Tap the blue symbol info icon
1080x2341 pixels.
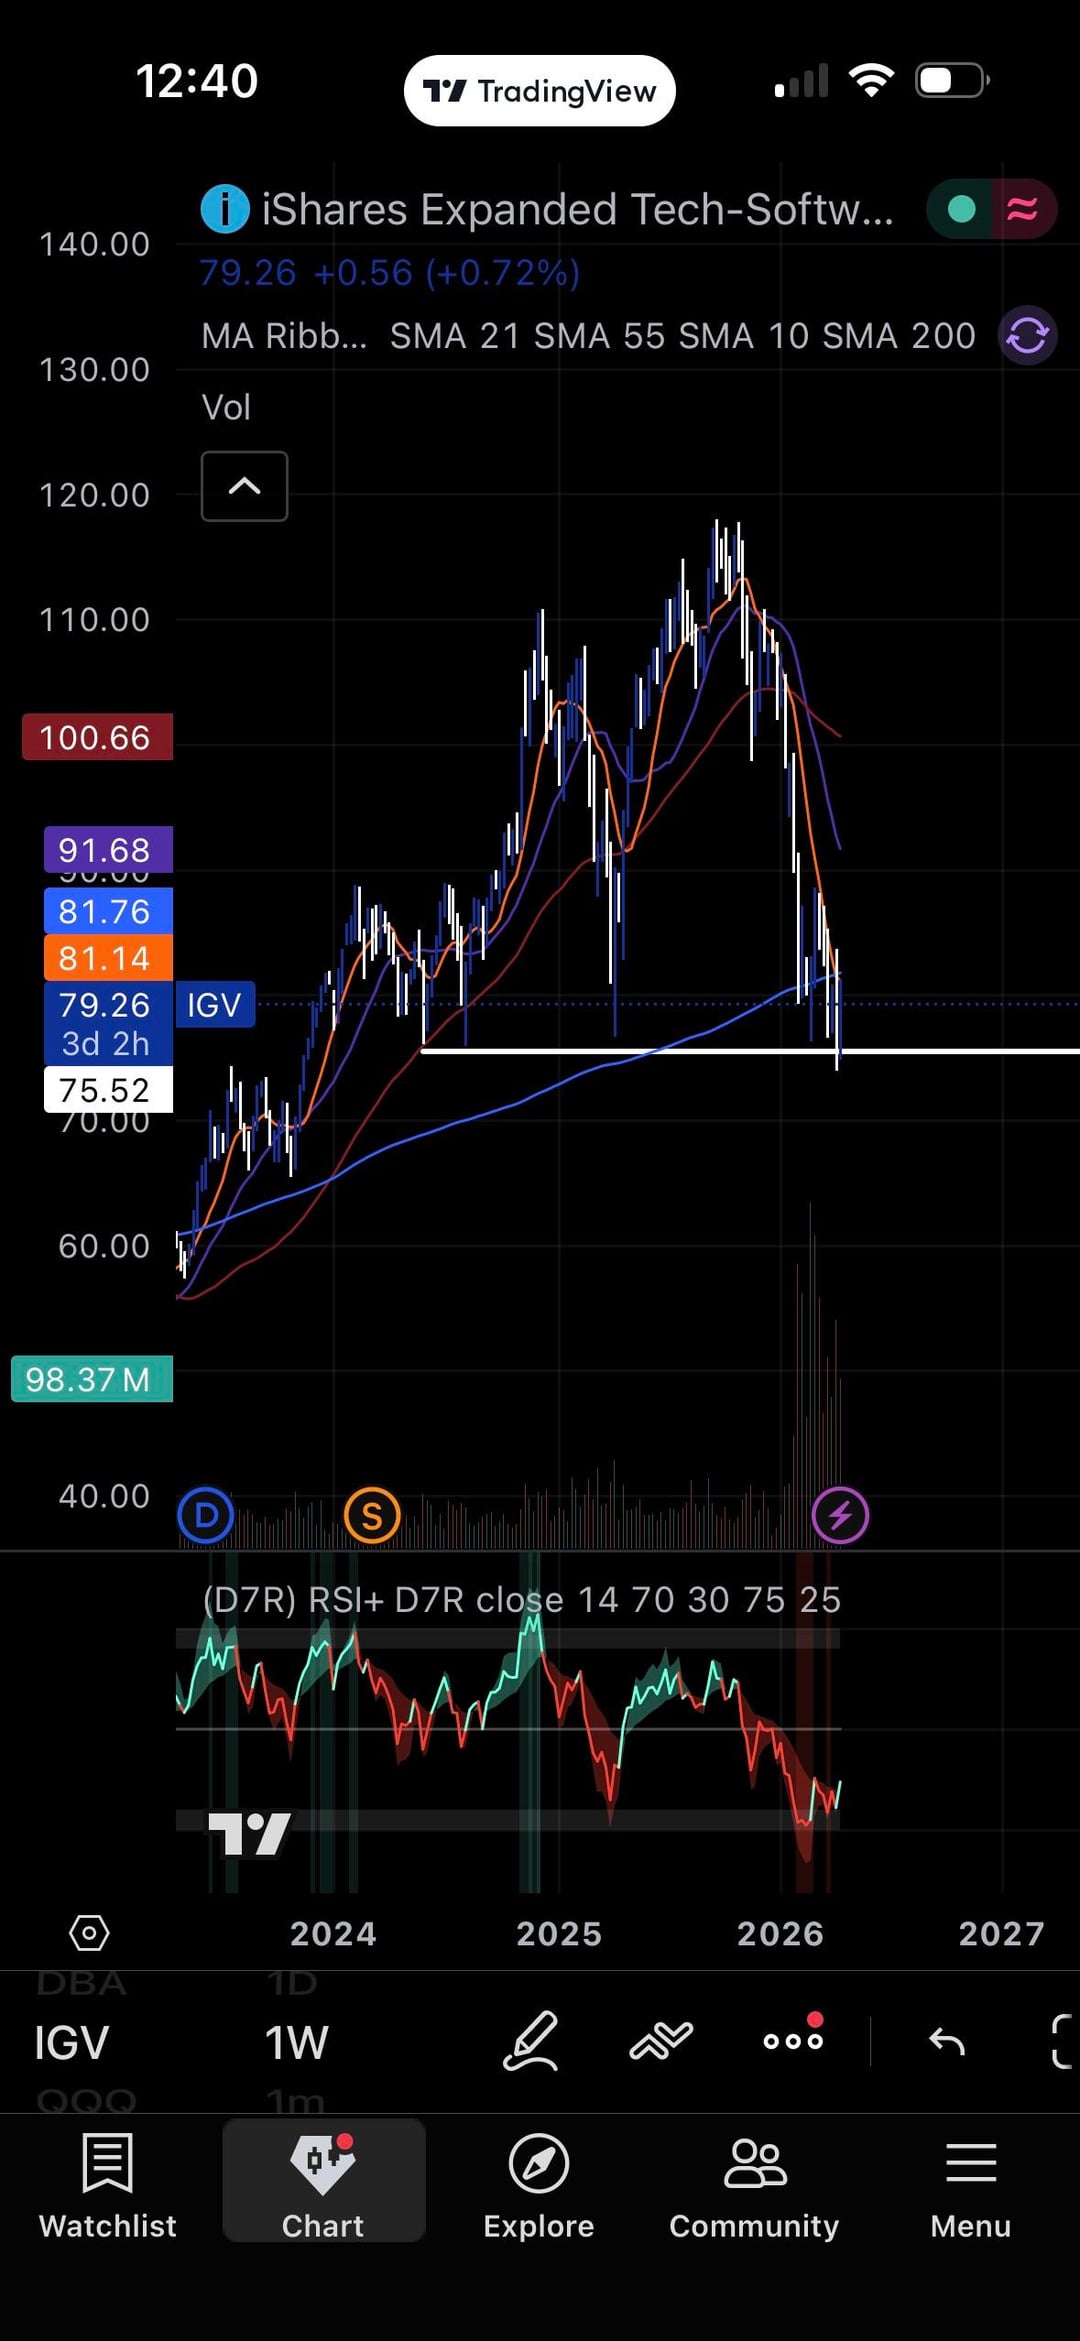(x=225, y=210)
